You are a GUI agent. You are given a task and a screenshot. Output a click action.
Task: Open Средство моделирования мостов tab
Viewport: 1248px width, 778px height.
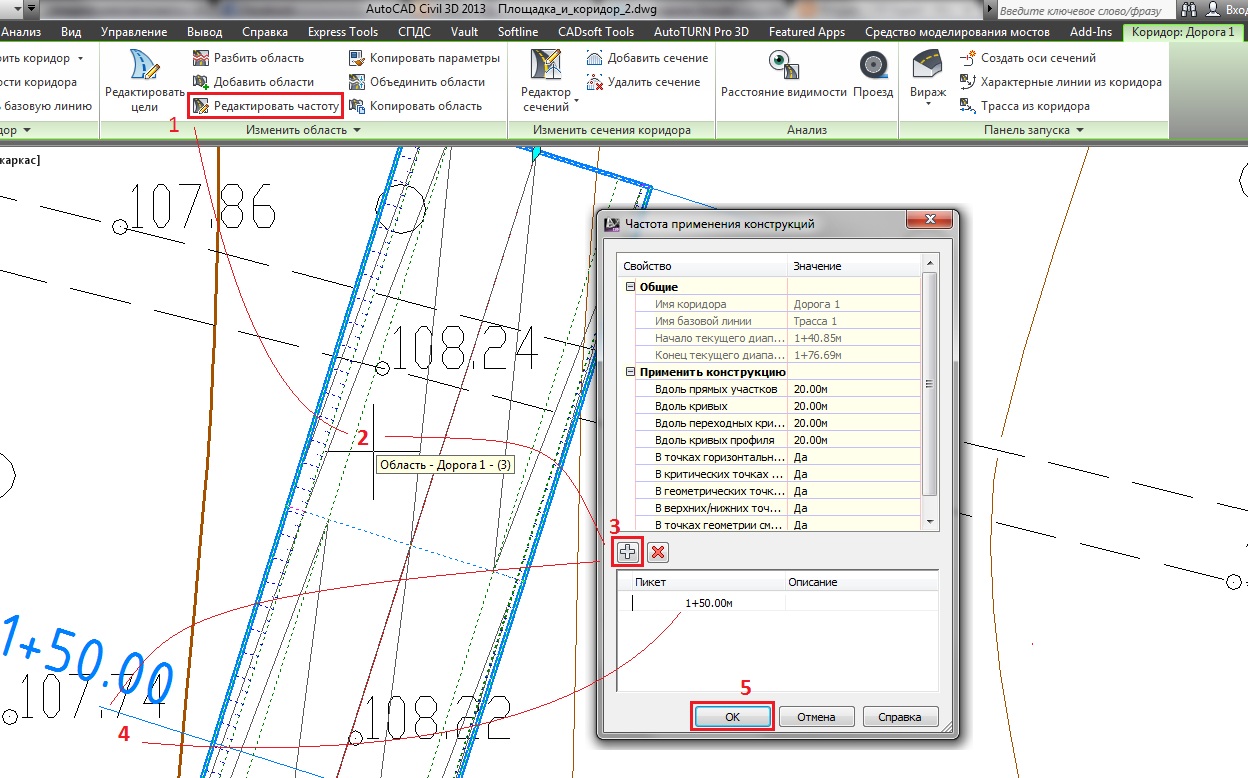point(957,32)
